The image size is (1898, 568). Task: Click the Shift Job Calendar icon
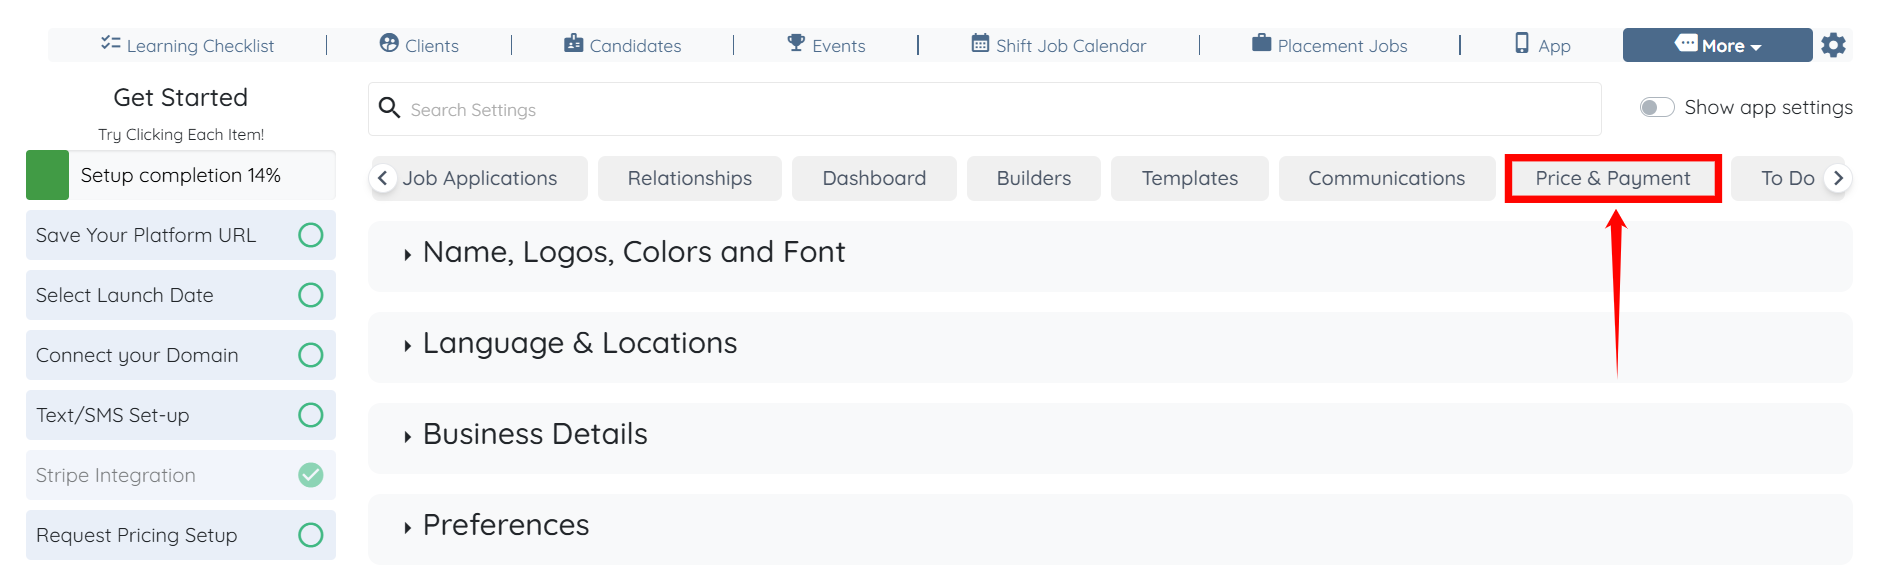pos(980,43)
